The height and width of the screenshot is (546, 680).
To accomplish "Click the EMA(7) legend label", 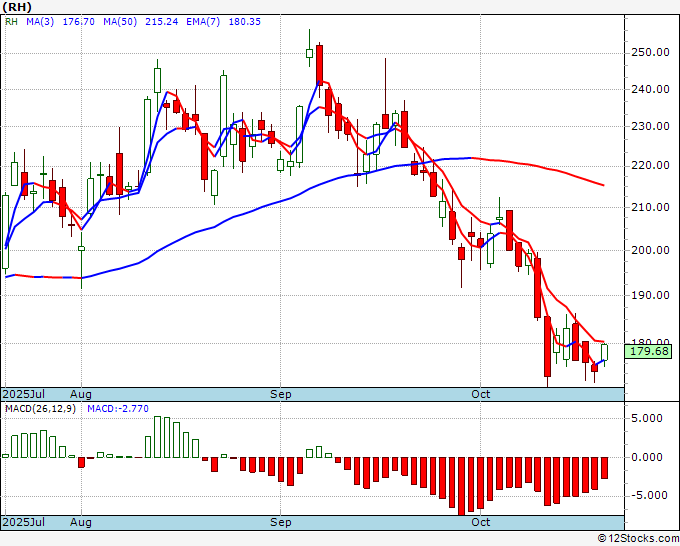I will tap(203, 22).
